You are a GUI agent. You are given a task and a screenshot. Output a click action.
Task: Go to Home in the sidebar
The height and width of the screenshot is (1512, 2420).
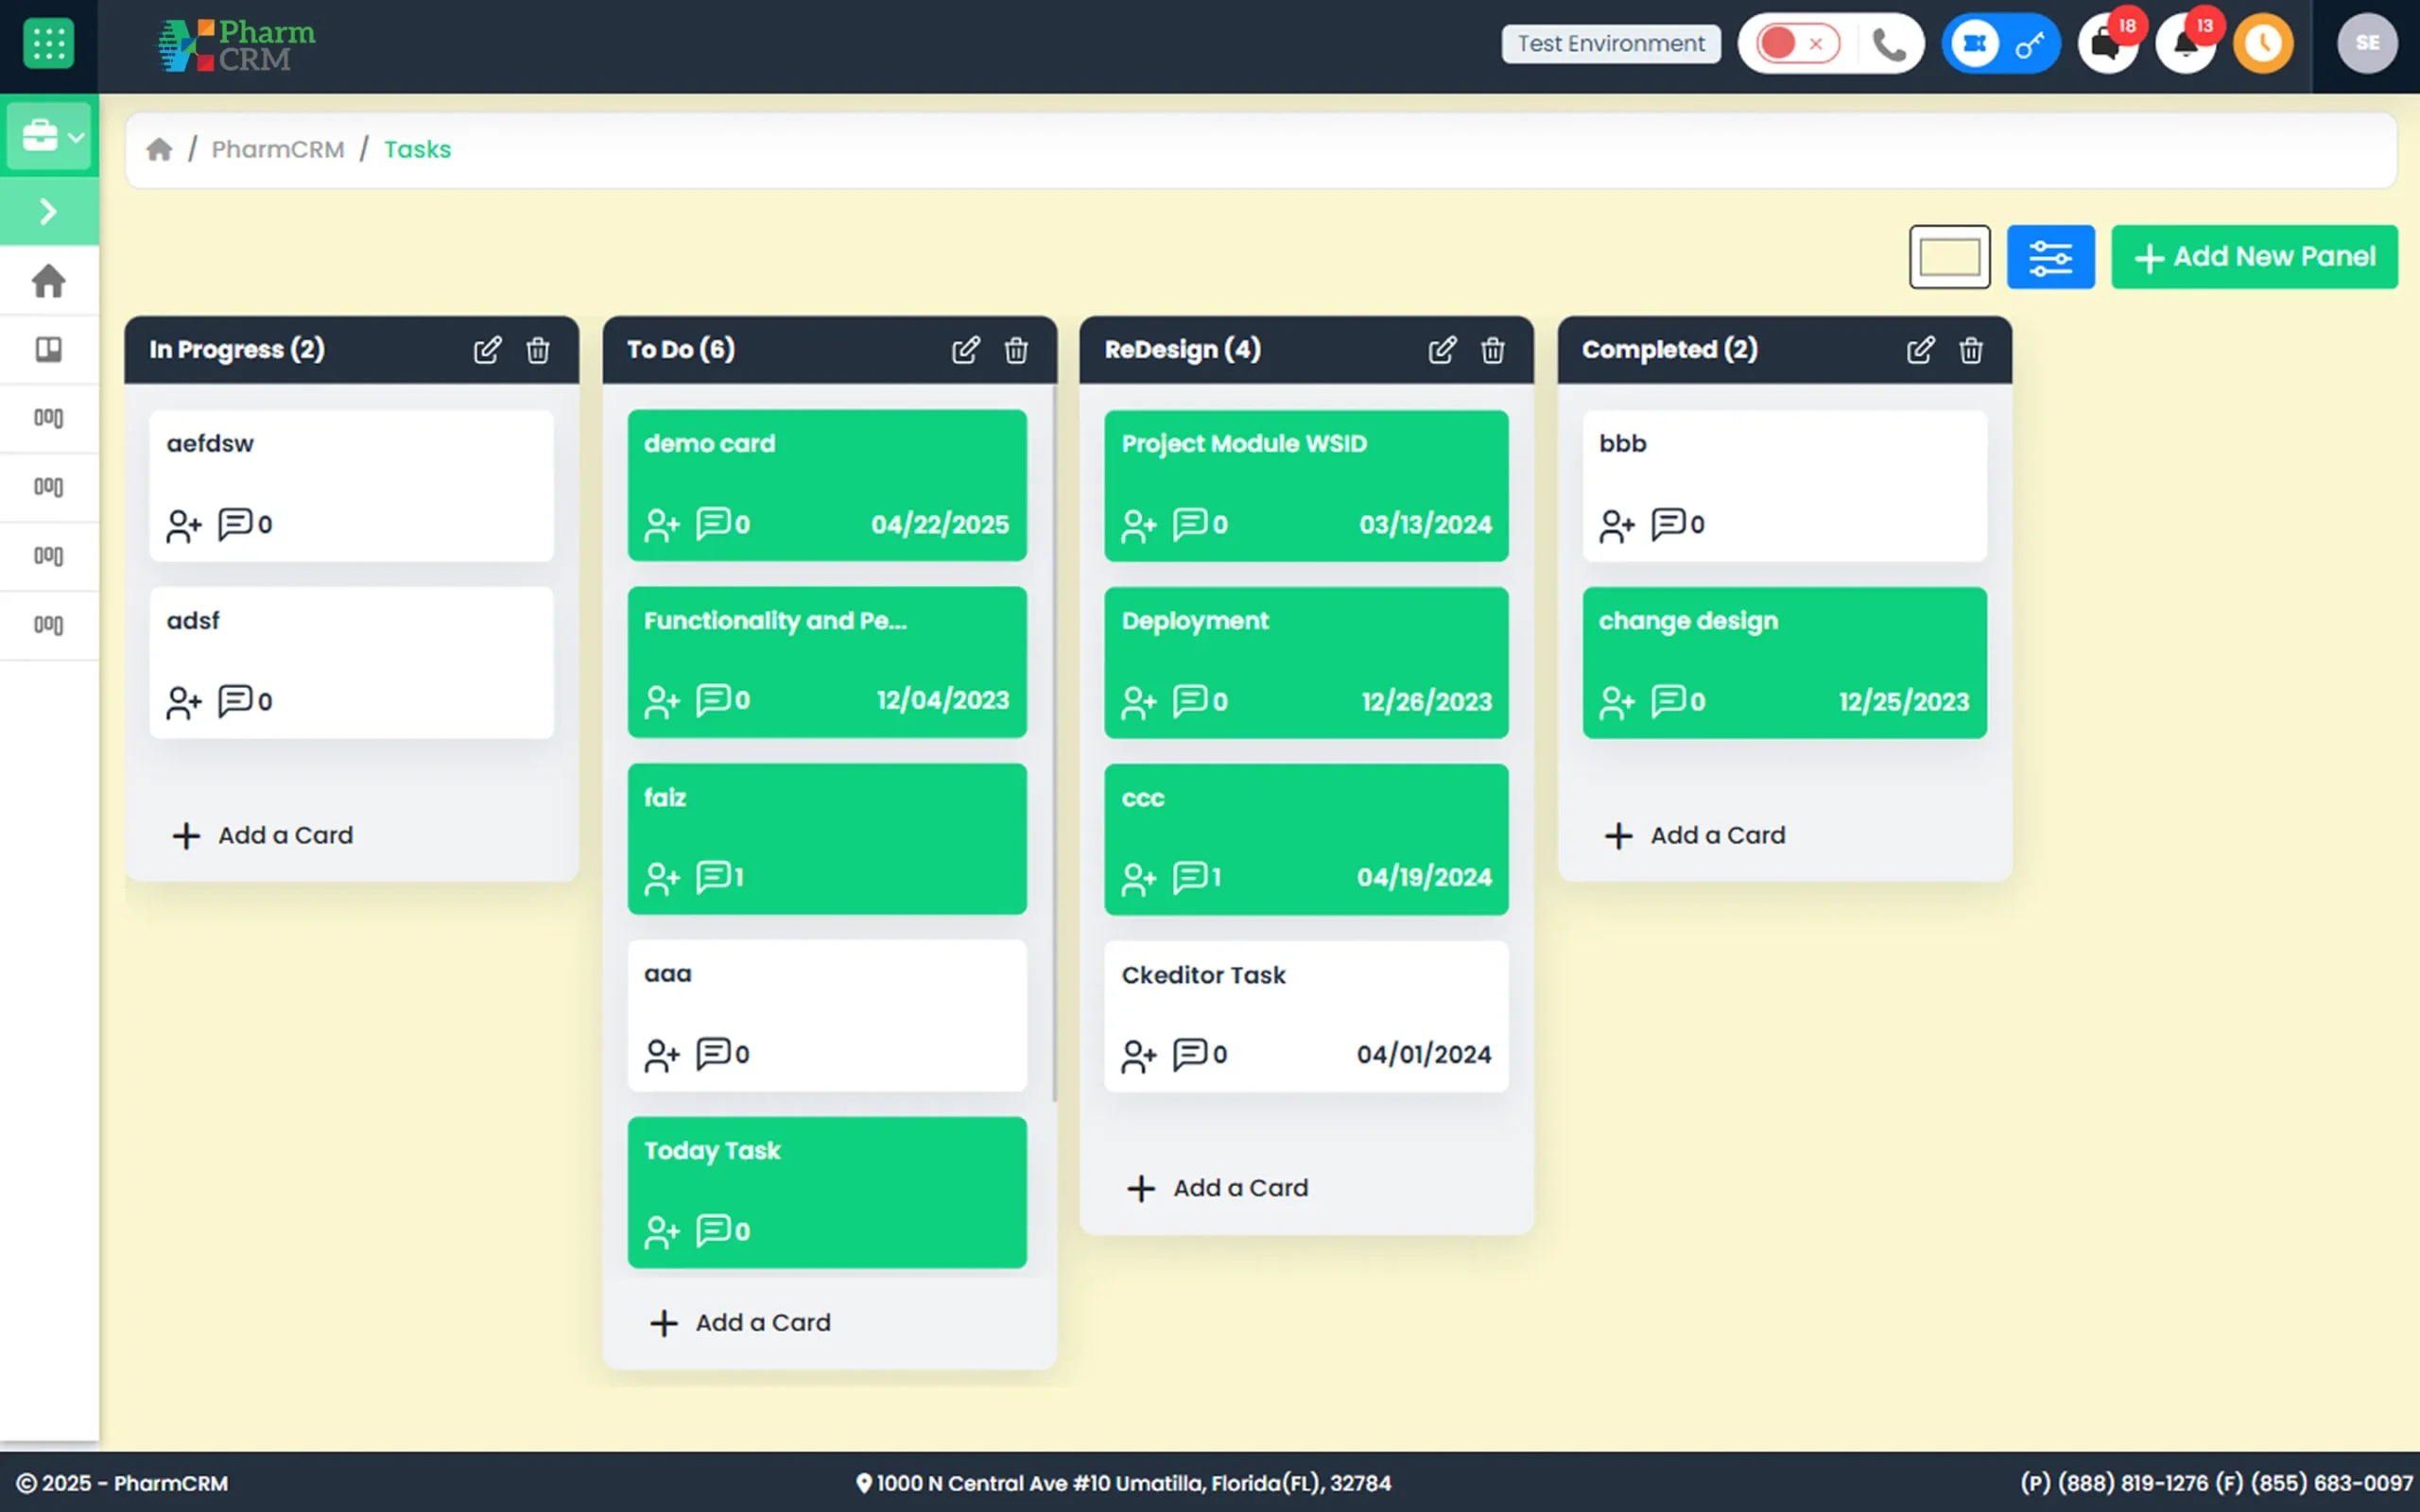click(49, 281)
